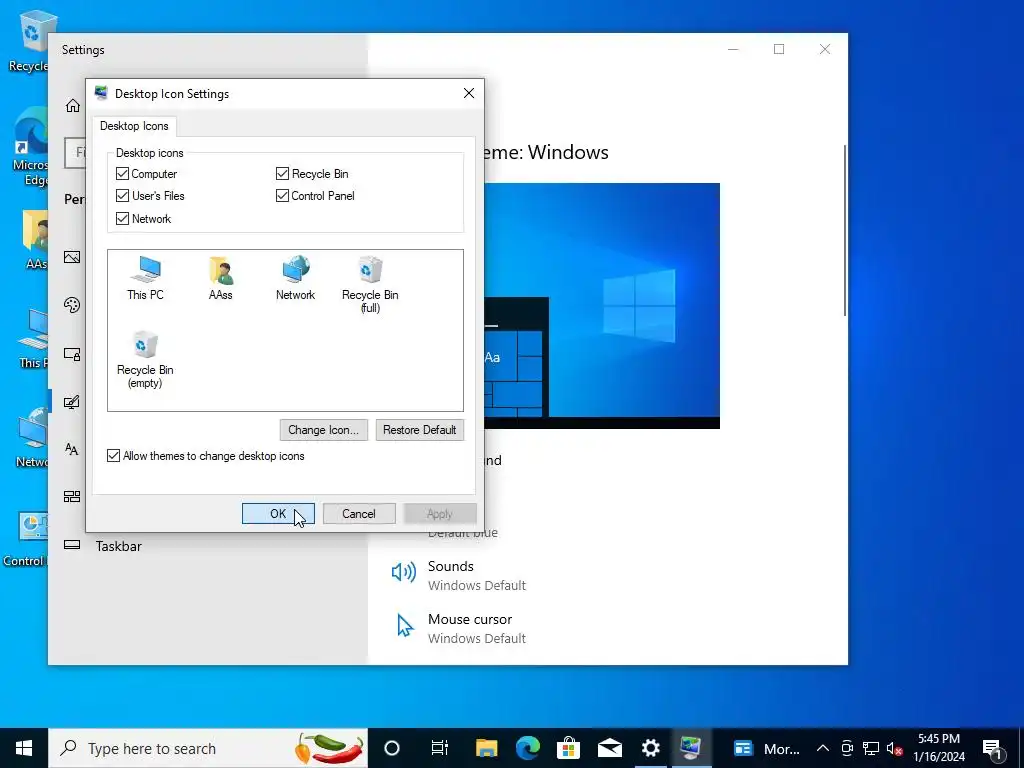
Task: Show hidden icons tray chevron
Action: 823,748
